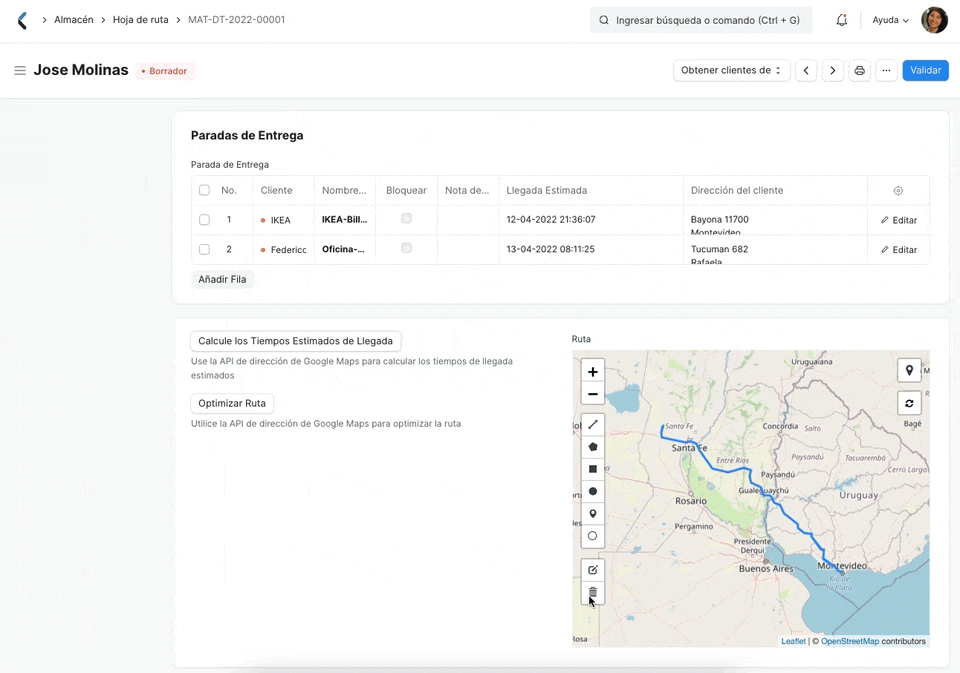The image size is (960, 673).
Task: Open the three-dots more options menu
Action: coord(886,70)
